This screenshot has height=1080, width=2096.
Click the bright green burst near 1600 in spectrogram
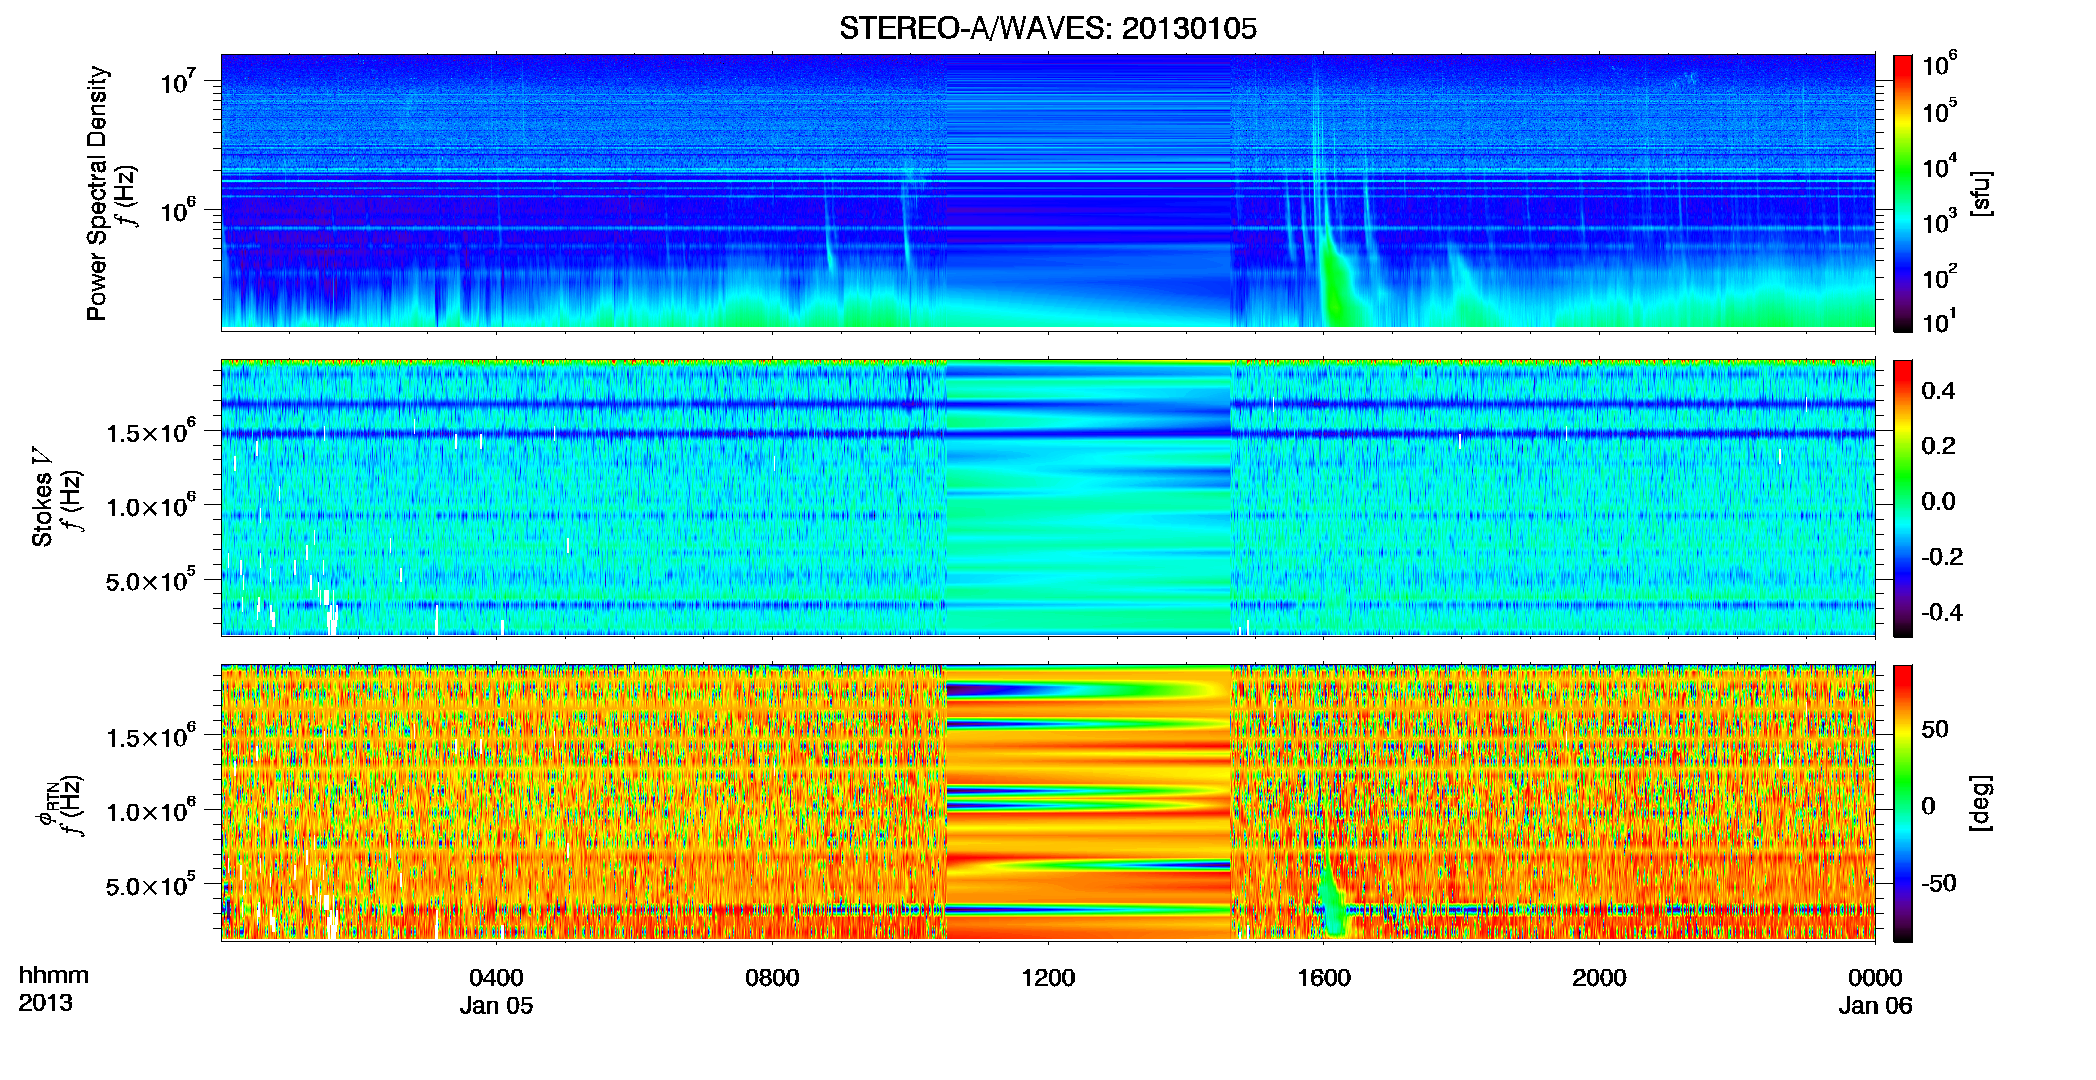point(1337,285)
